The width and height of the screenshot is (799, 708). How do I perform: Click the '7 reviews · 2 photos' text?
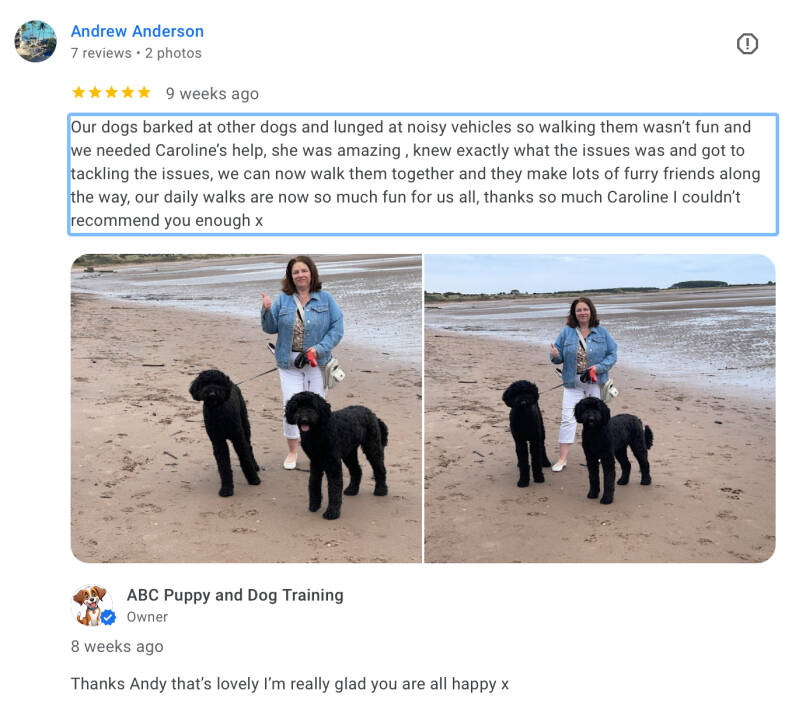[x=136, y=53]
